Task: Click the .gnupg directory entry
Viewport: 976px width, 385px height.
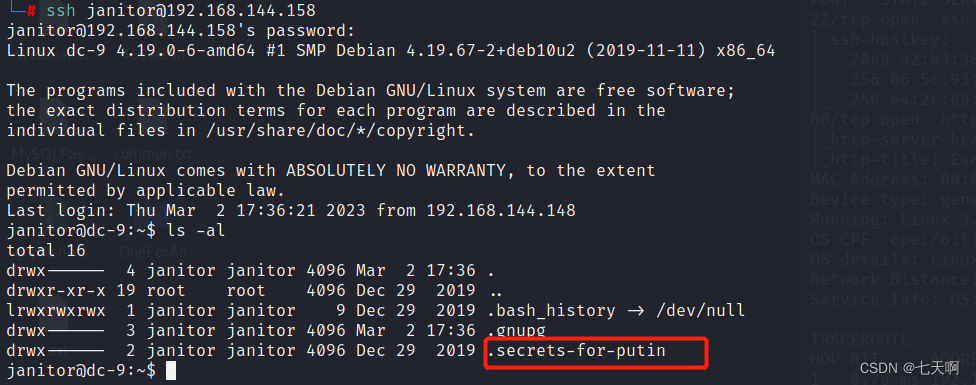Action: pyautogui.click(x=517, y=330)
